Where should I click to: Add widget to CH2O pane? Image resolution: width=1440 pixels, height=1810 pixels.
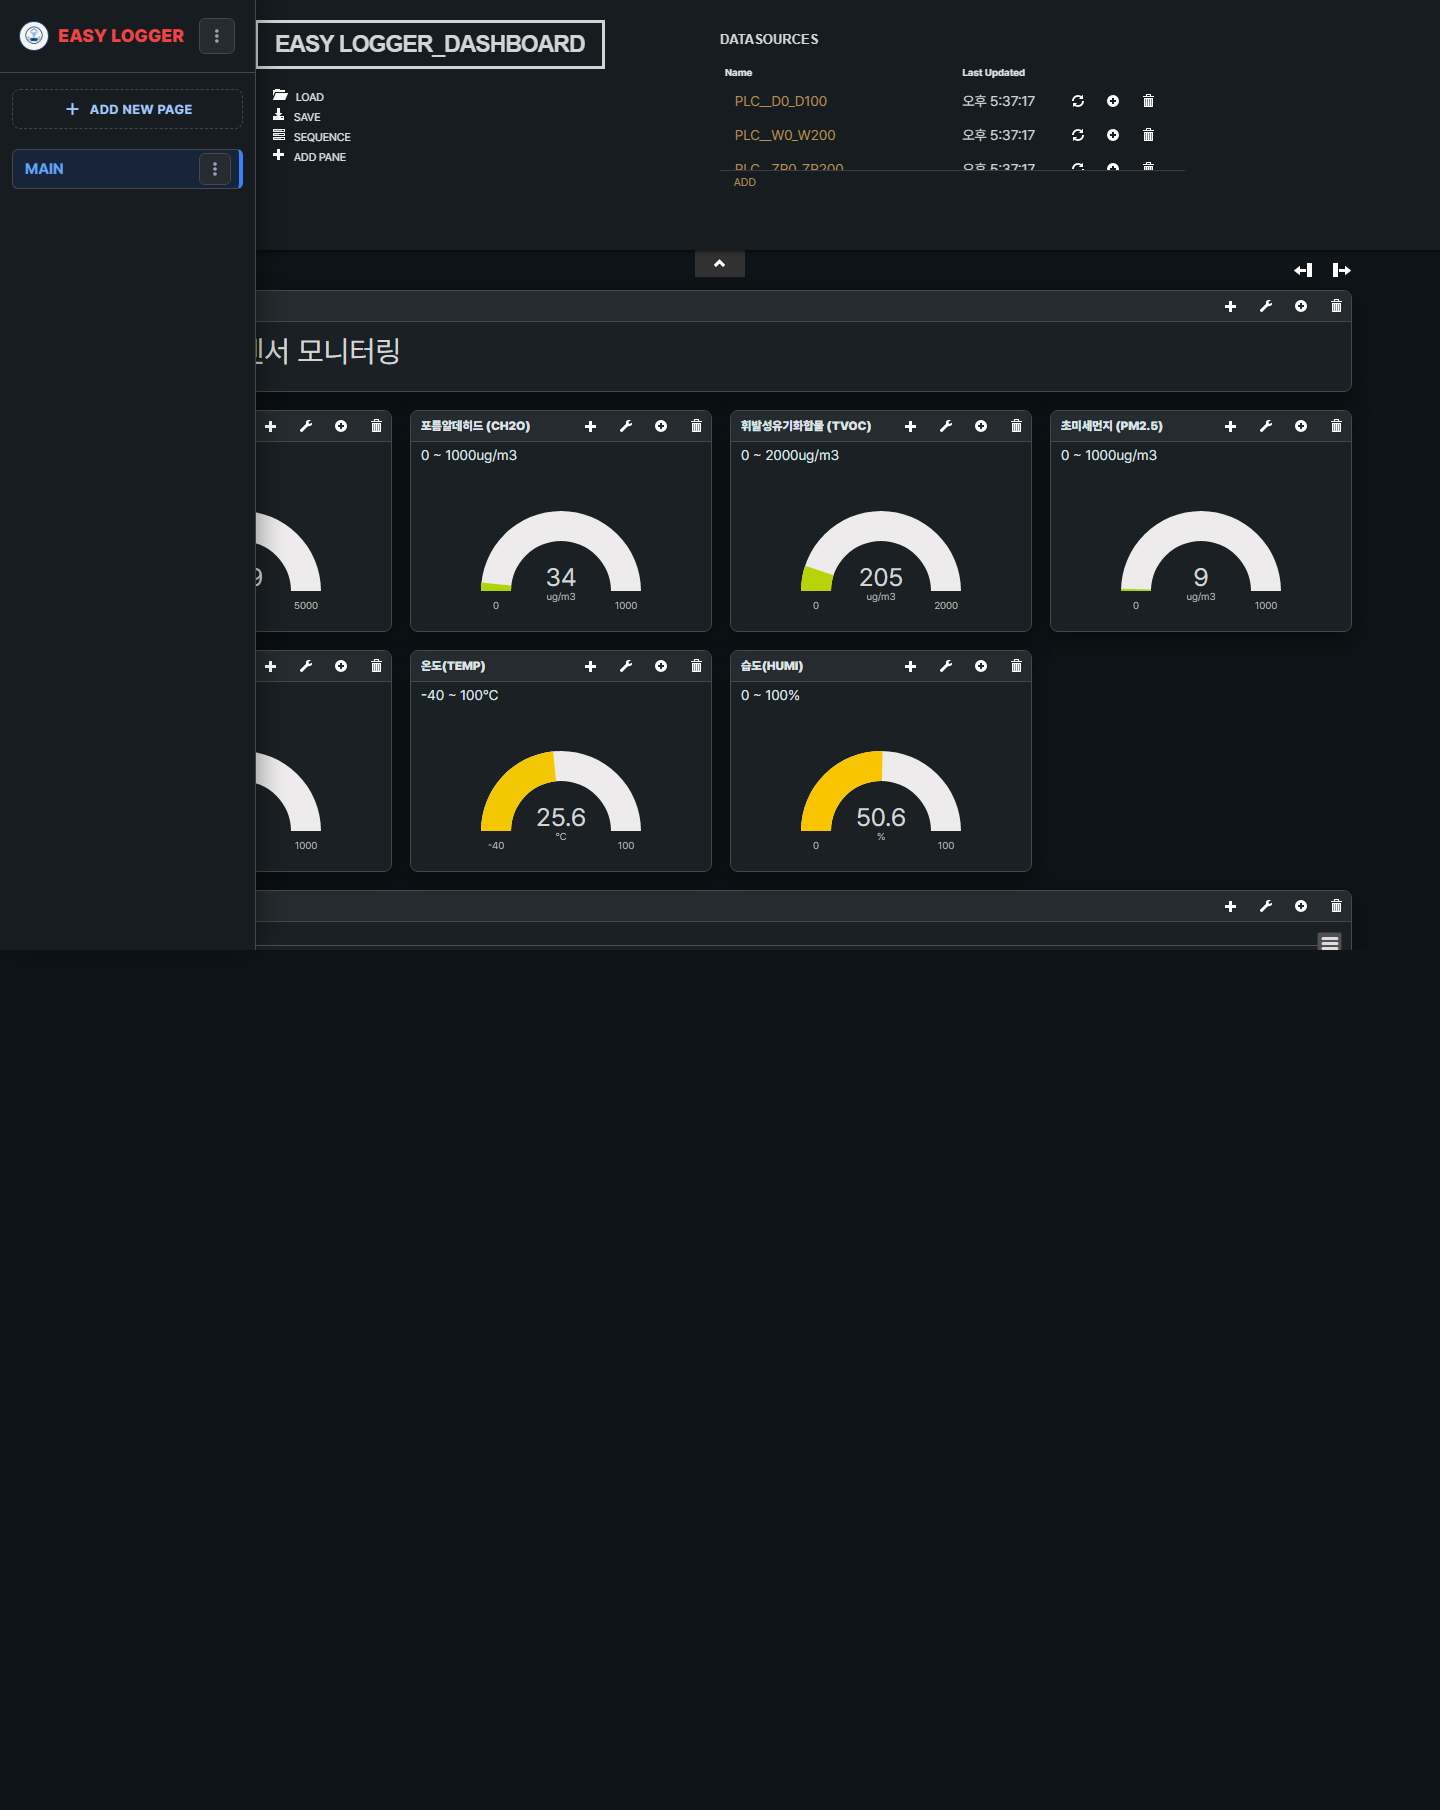click(591, 426)
